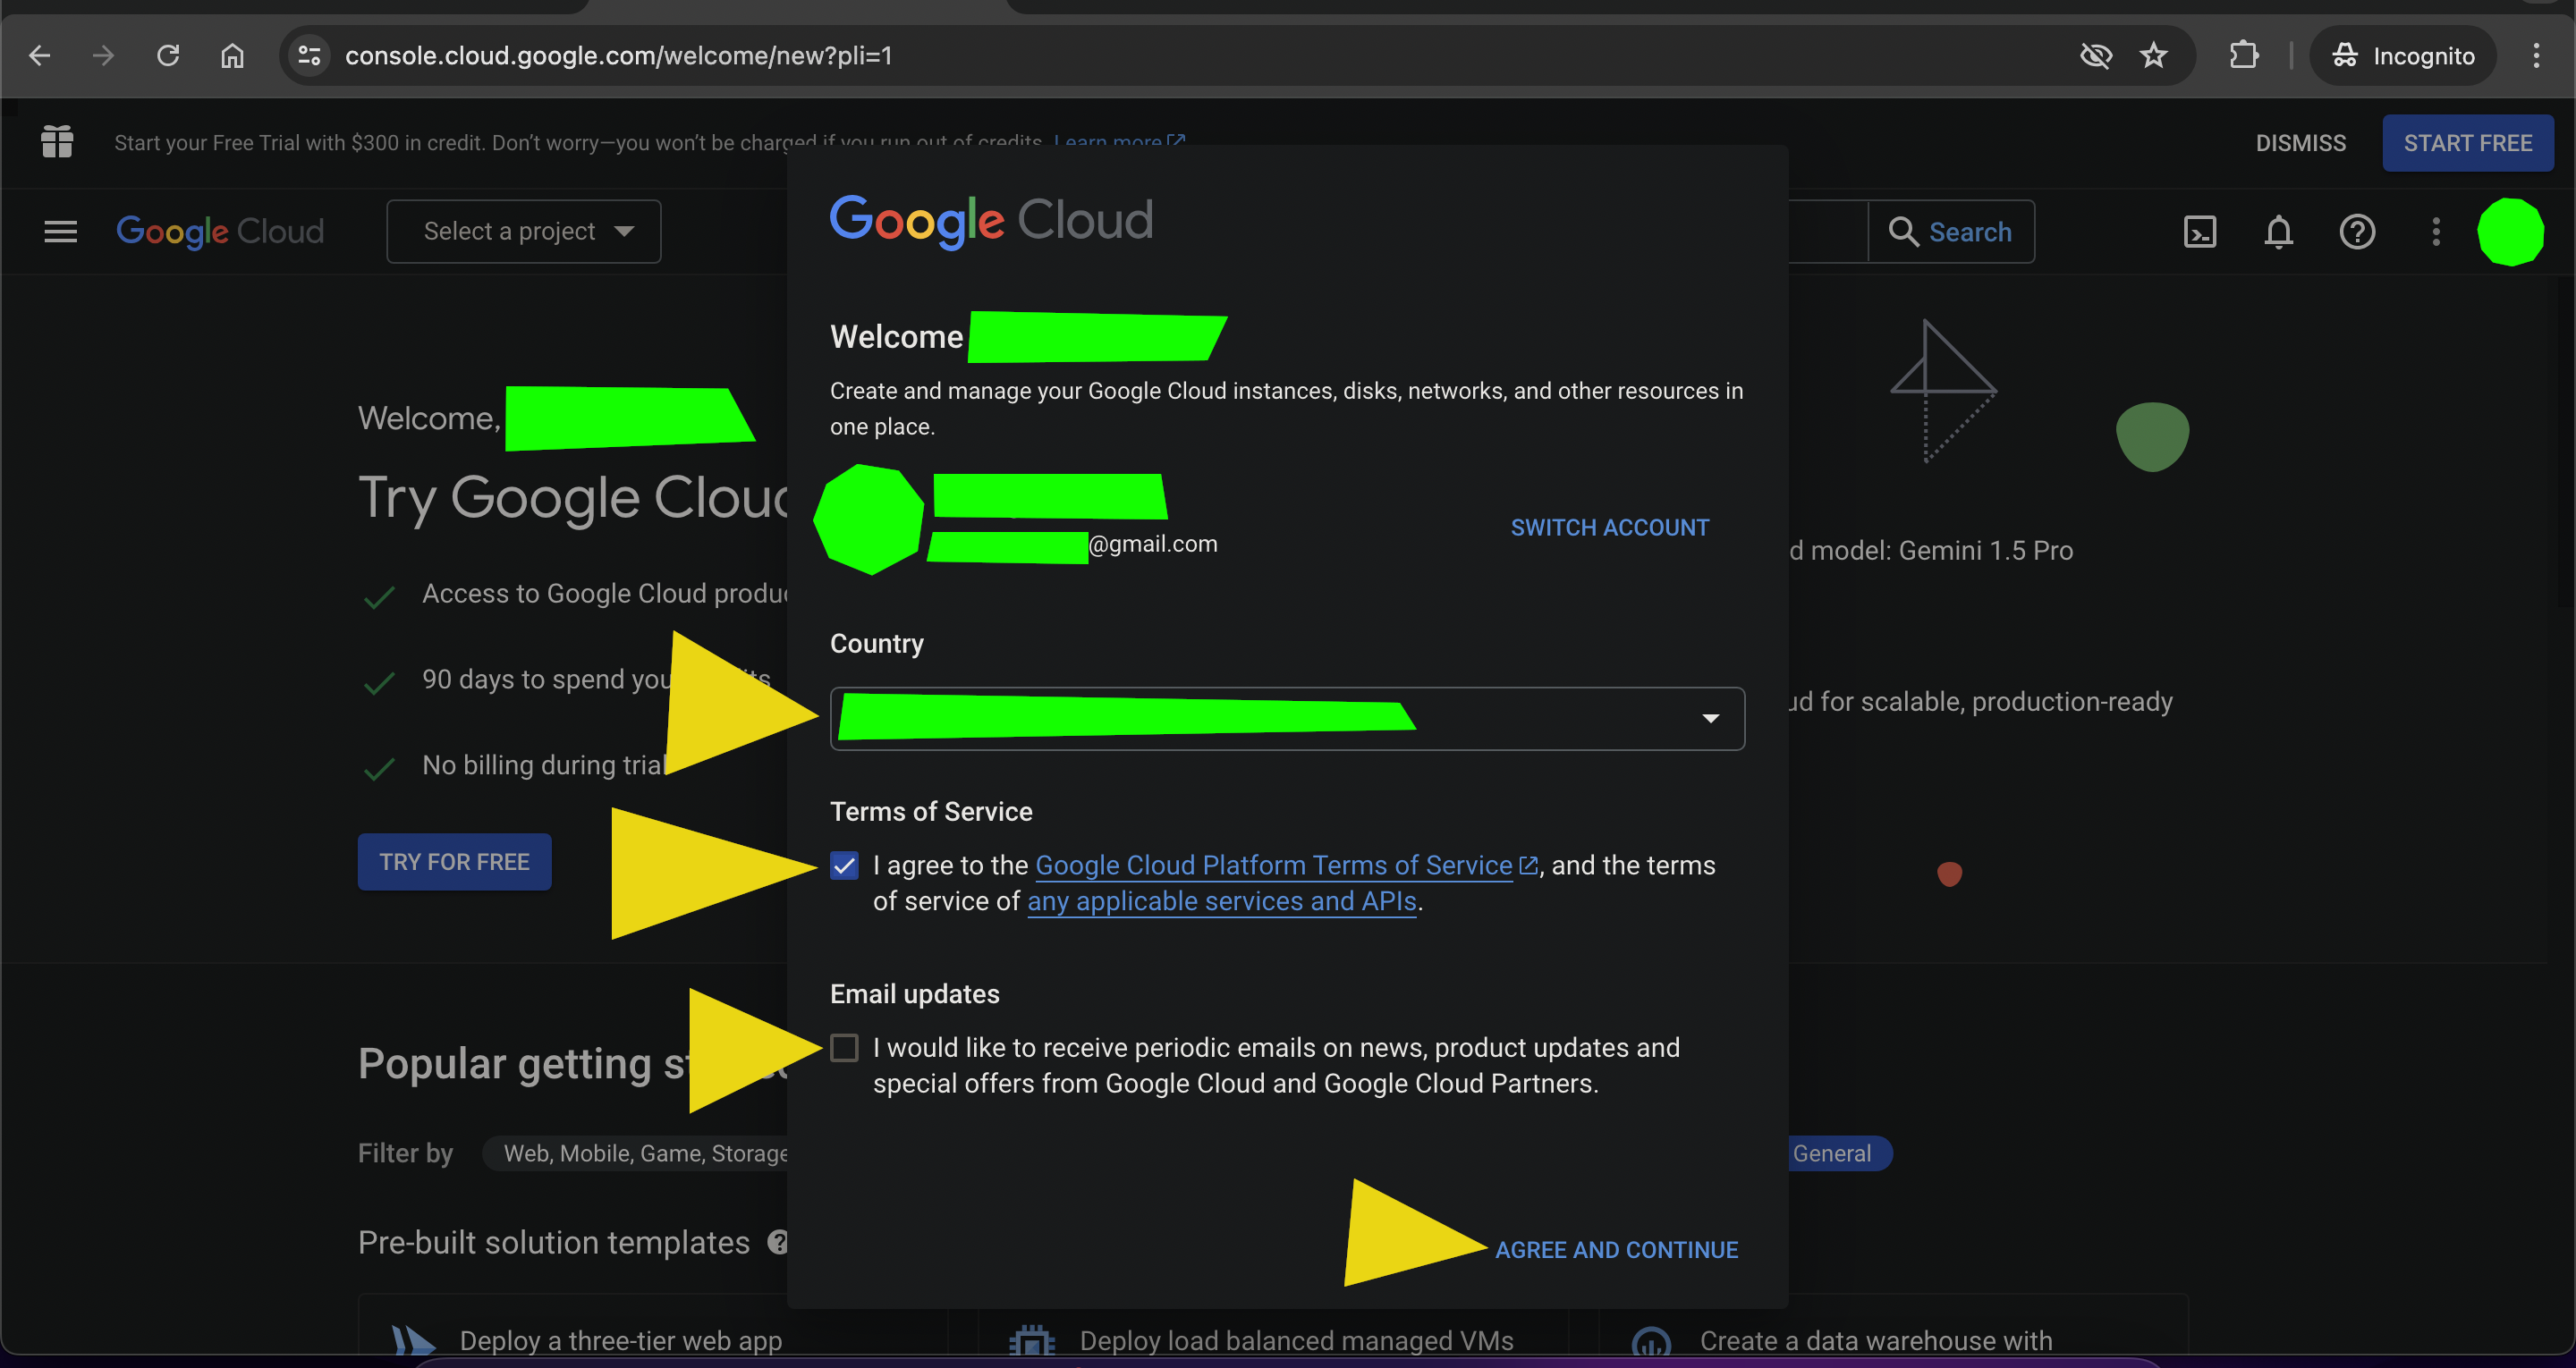The image size is (2576, 1368).
Task: Open the console settings three-dot menu
Action: (2436, 232)
